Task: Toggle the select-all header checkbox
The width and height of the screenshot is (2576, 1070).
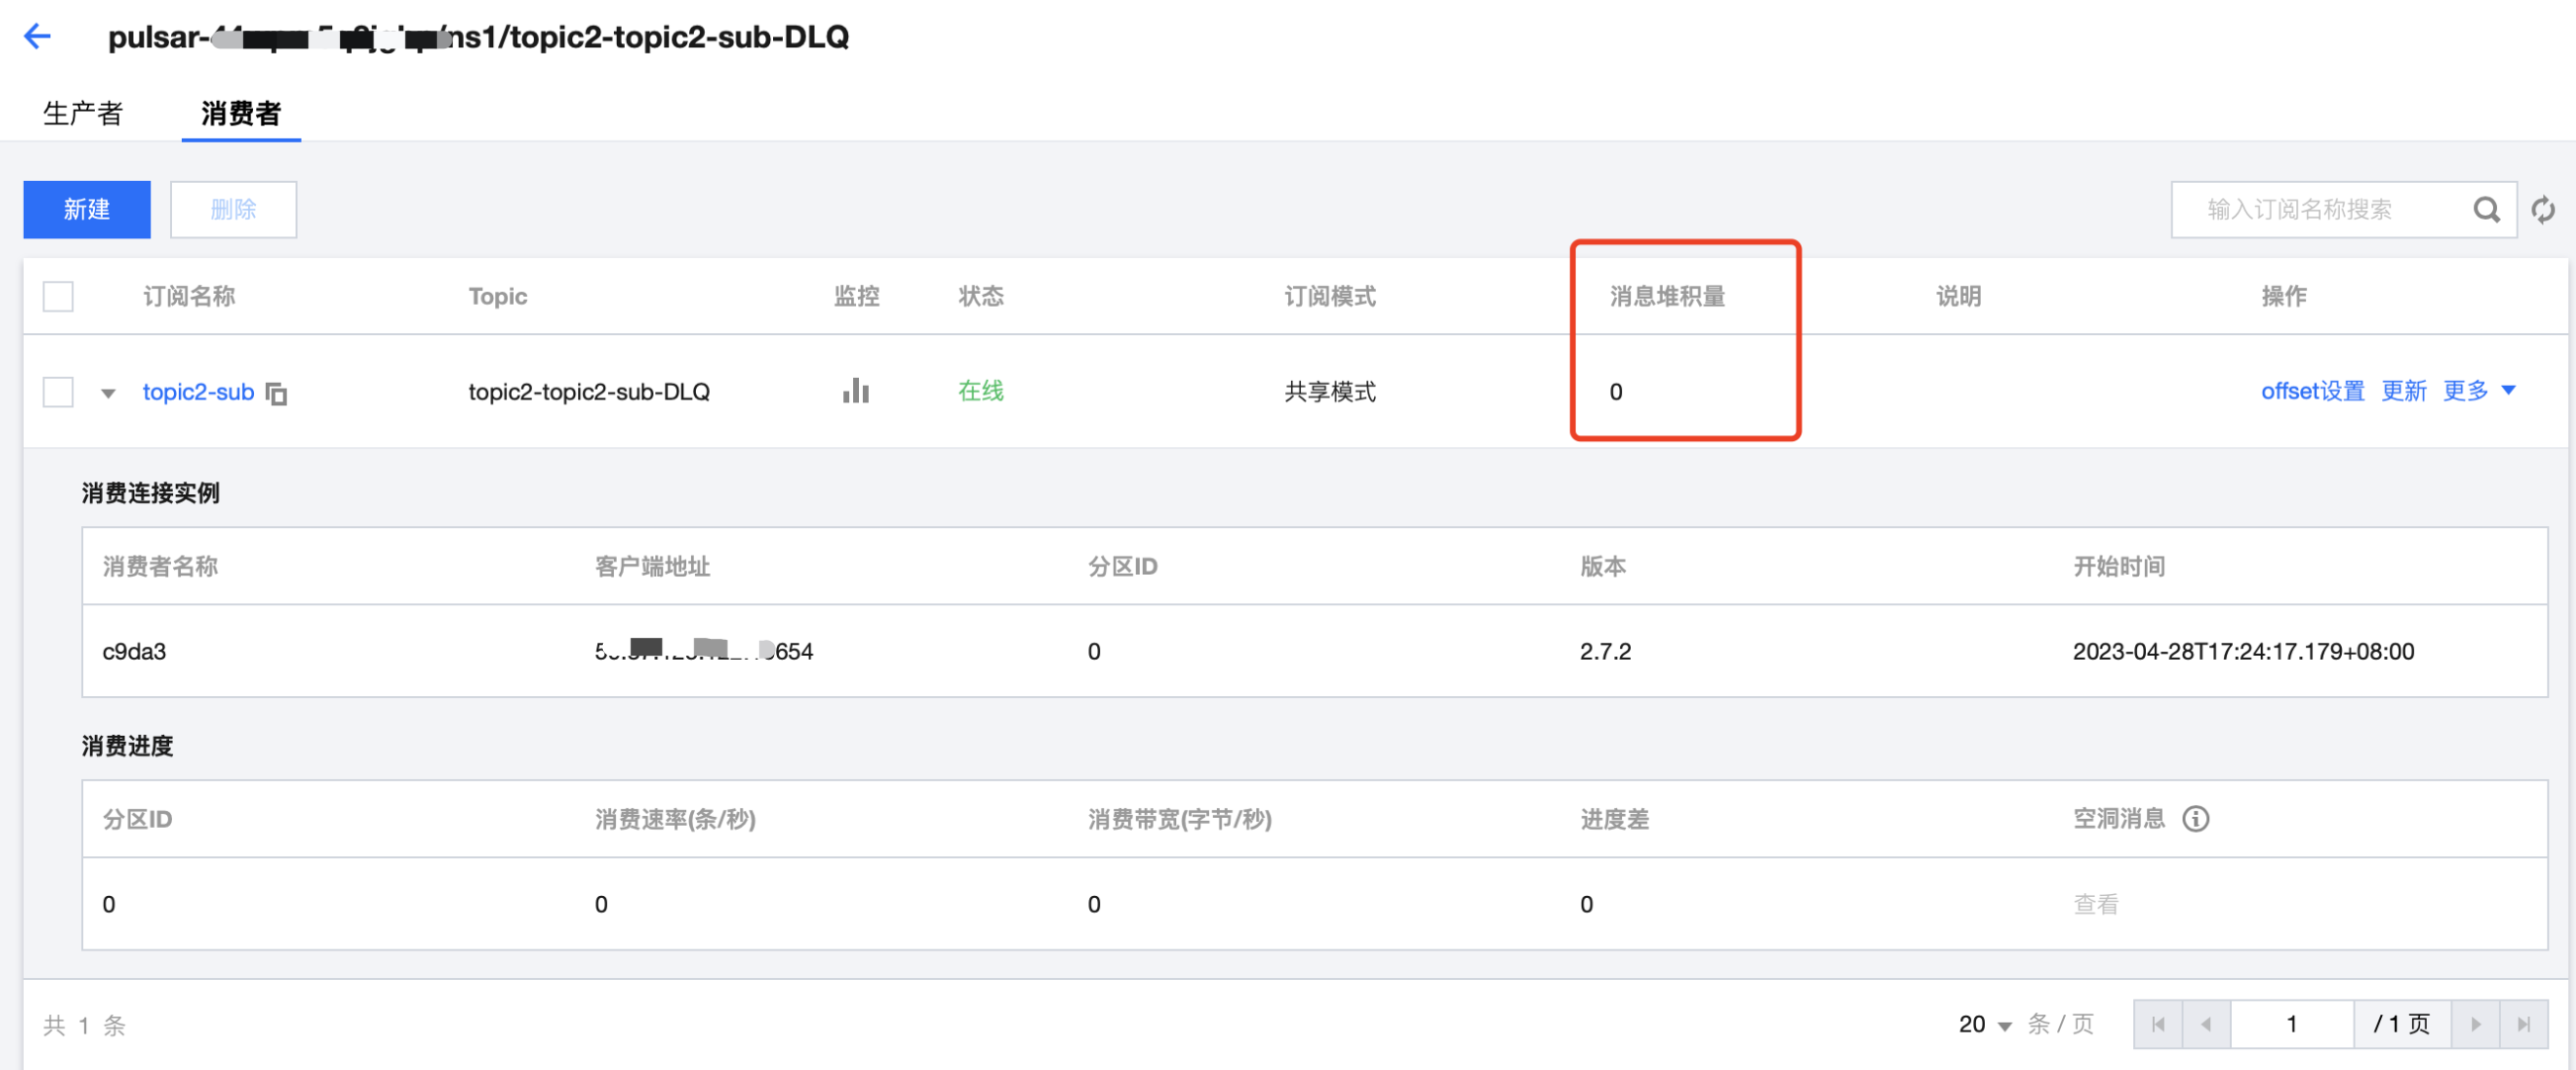Action: tap(58, 297)
